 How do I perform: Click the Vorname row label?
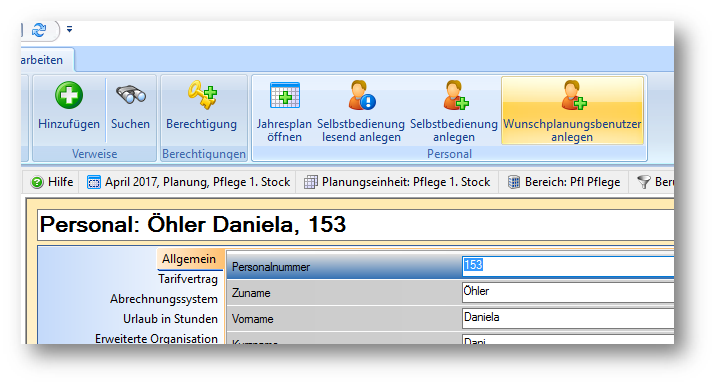(x=253, y=319)
